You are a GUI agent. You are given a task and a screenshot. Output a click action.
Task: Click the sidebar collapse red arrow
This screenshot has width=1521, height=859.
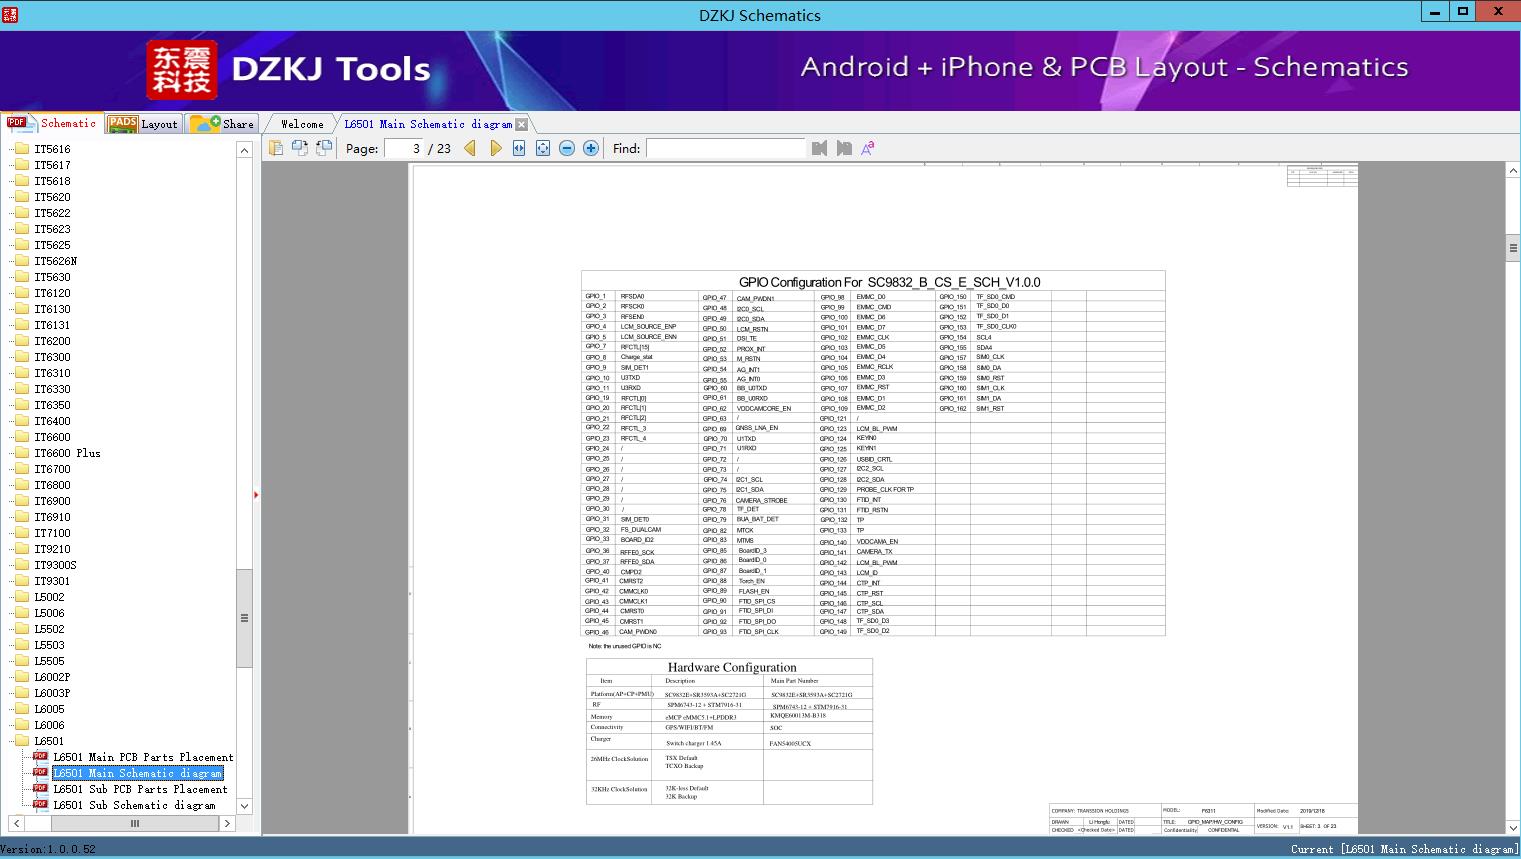tap(256, 495)
